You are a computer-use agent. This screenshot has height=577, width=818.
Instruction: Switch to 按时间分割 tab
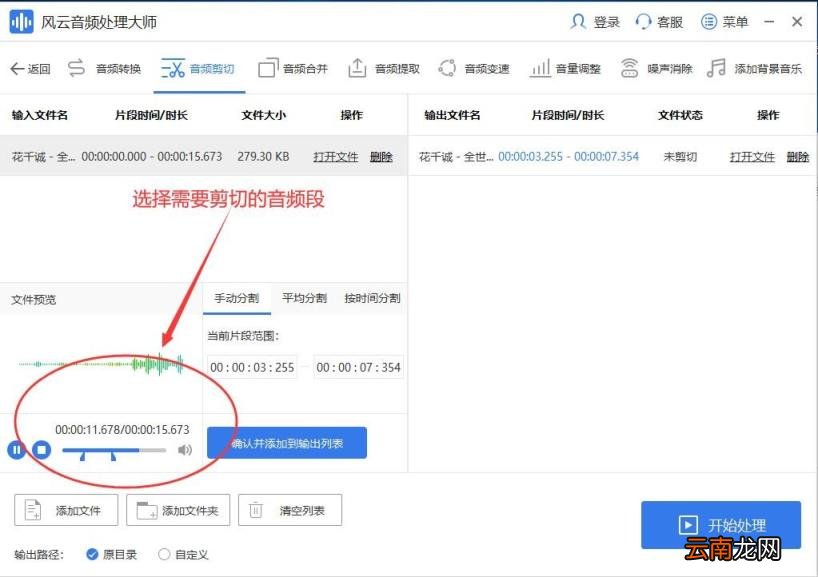372,298
